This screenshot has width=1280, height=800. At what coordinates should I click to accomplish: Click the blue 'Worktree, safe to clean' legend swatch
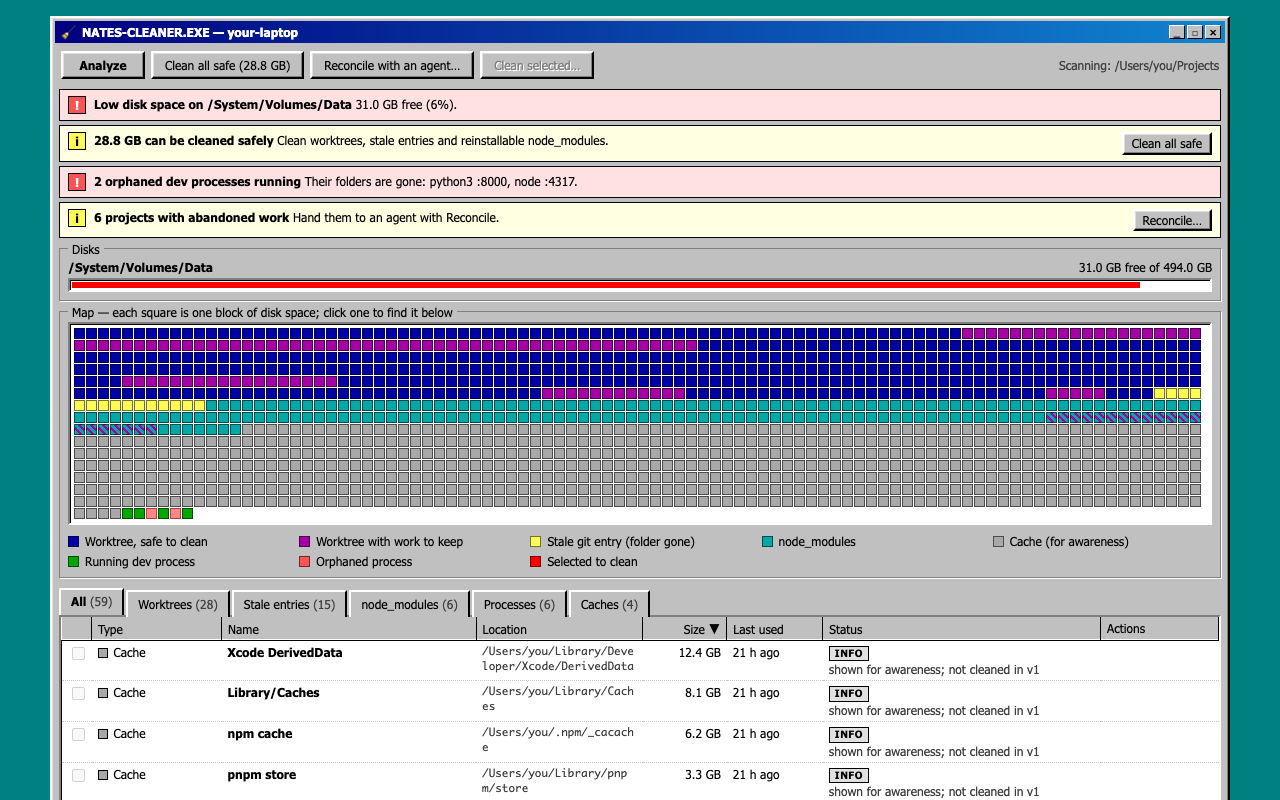click(74, 542)
